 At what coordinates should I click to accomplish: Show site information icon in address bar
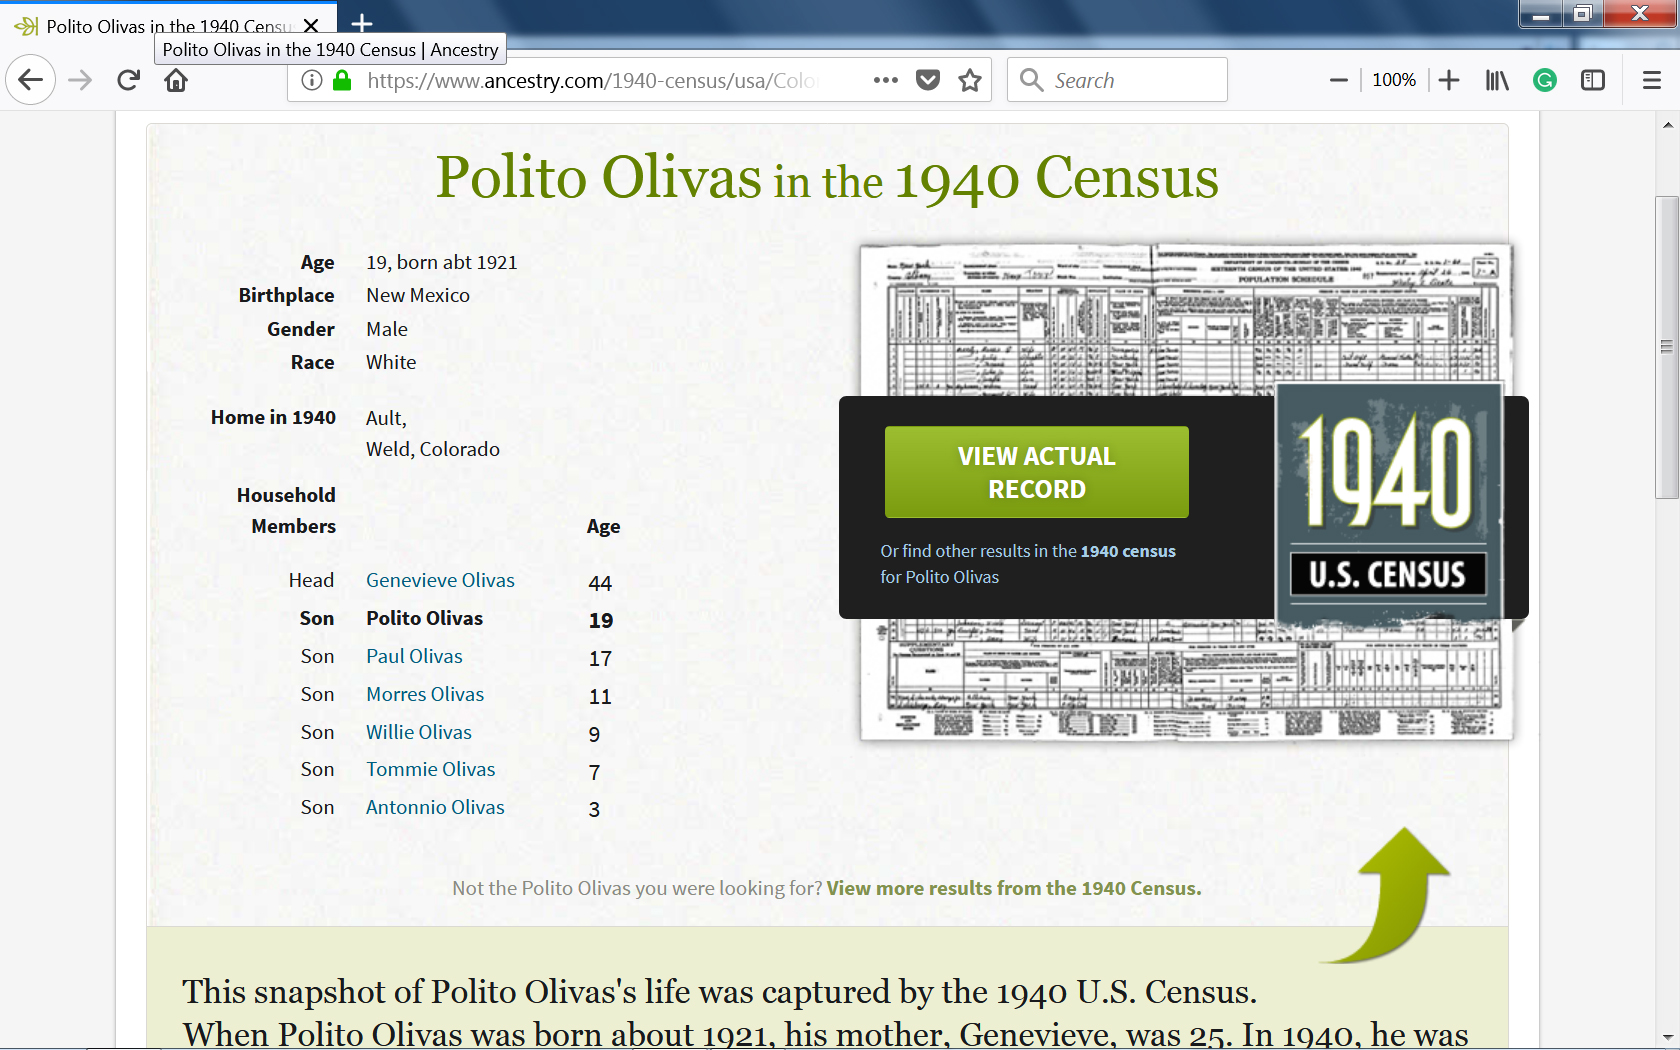click(x=312, y=80)
